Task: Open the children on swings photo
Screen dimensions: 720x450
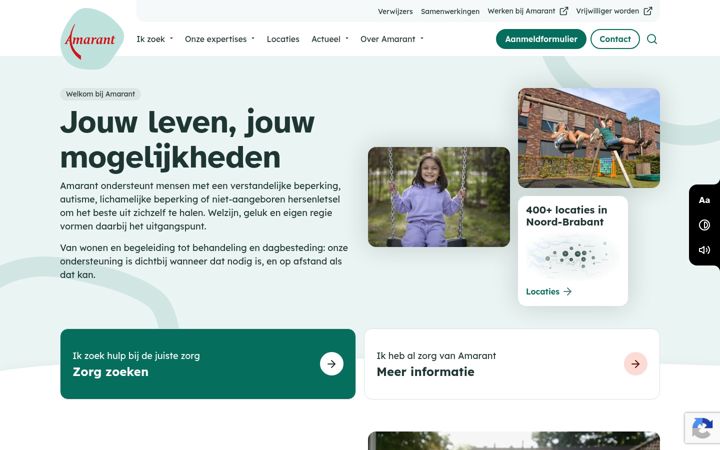Action: pyautogui.click(x=589, y=138)
